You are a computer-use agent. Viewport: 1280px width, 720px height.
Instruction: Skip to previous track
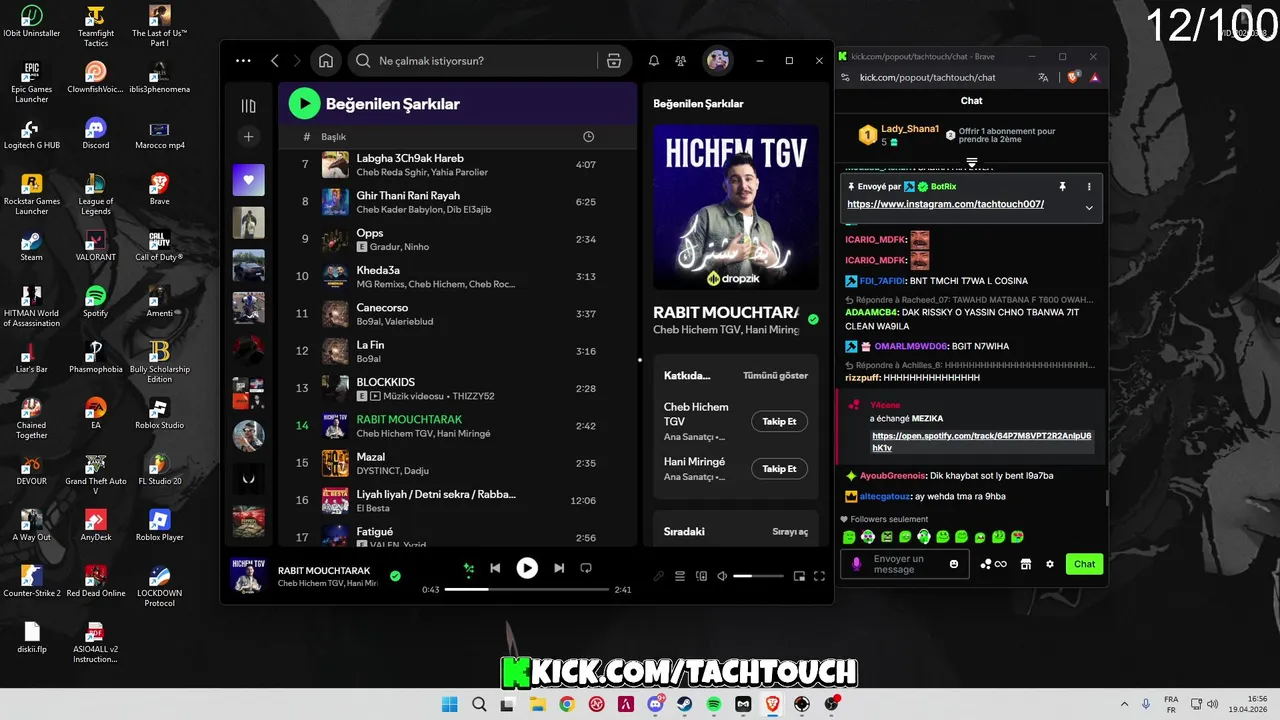pyautogui.click(x=495, y=568)
